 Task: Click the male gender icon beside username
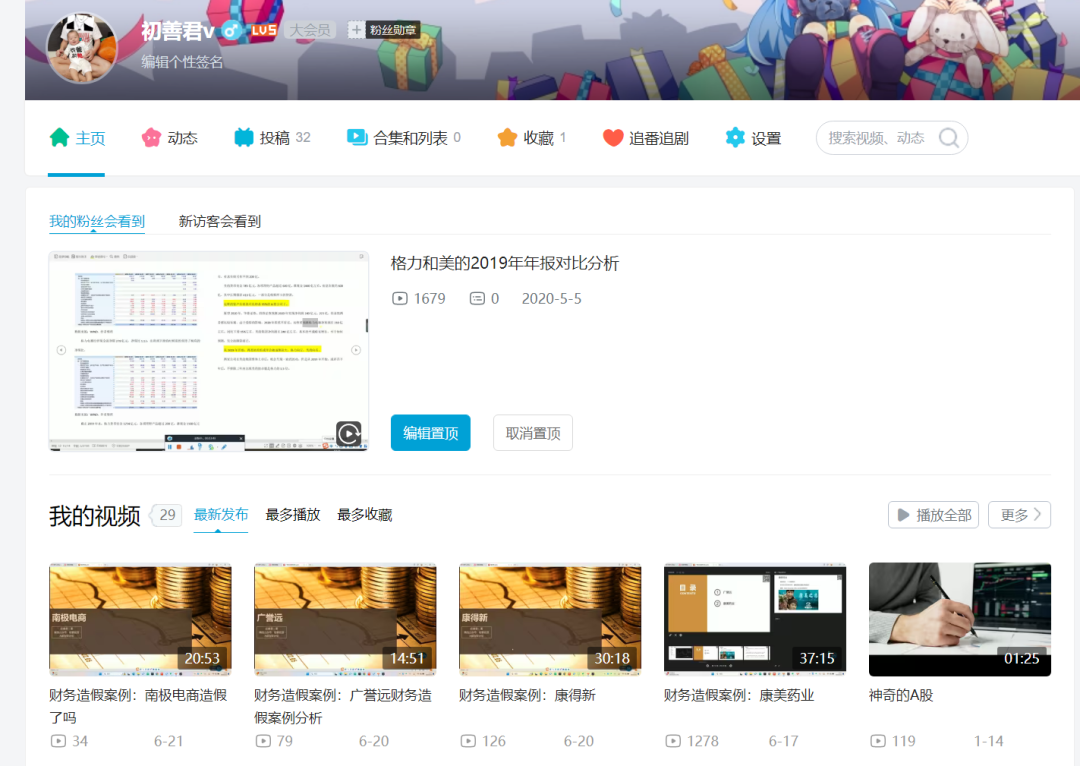(231, 31)
